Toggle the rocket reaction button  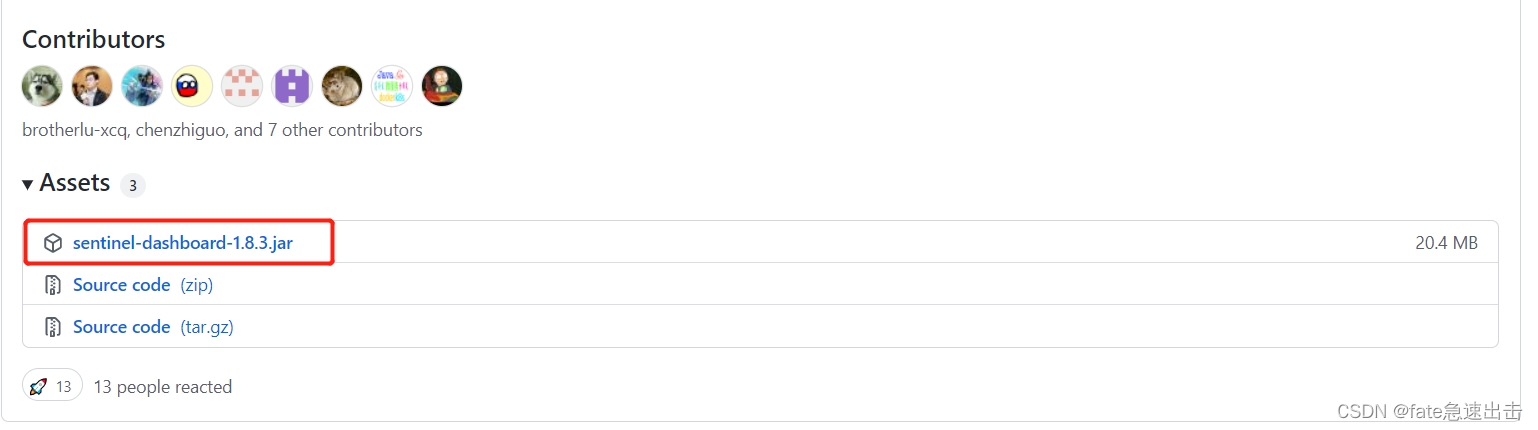tap(52, 386)
